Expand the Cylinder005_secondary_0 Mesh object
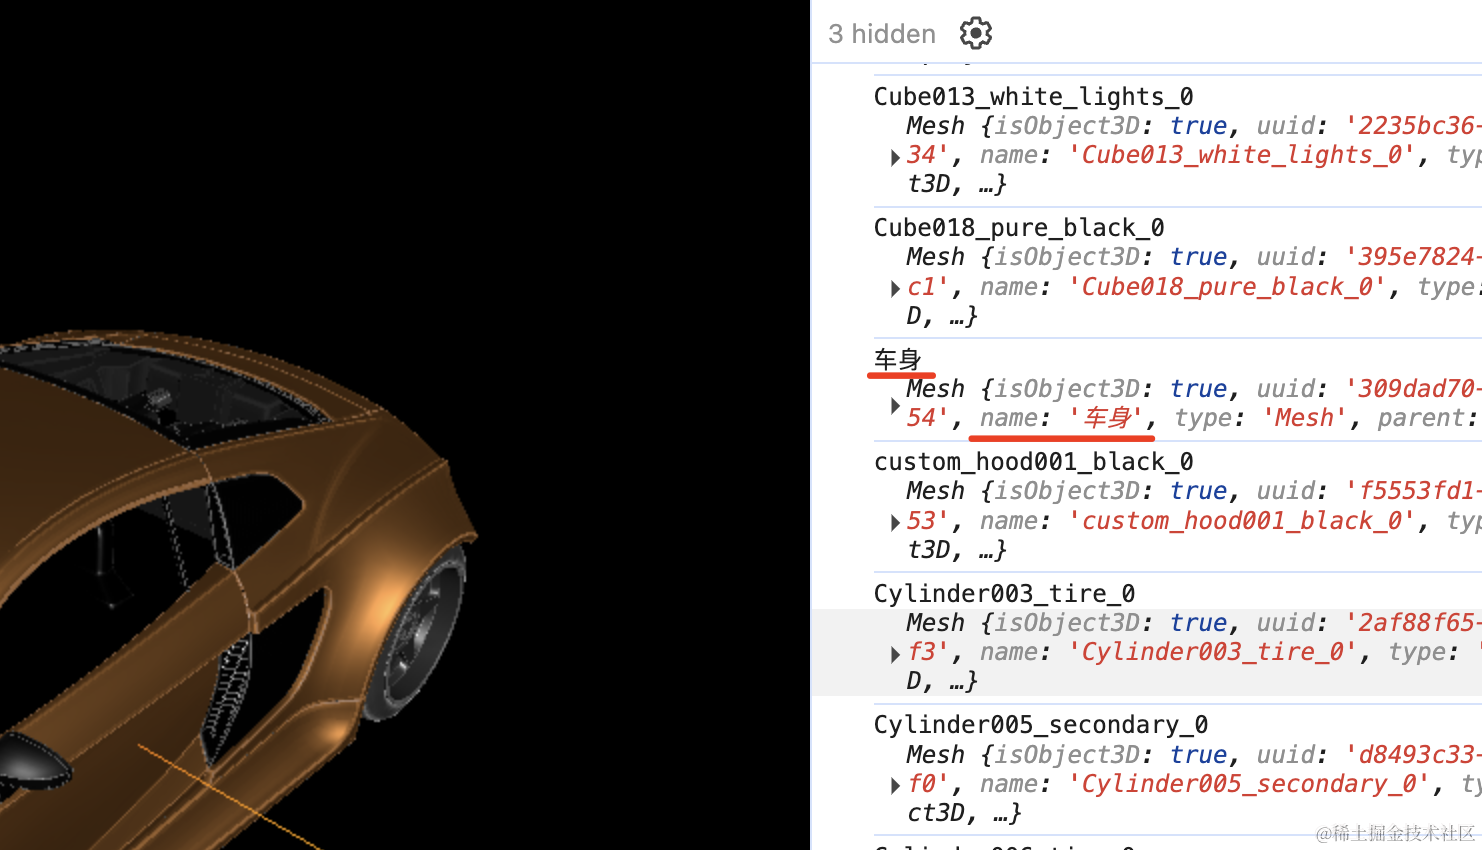The height and width of the screenshot is (850, 1482). 895,786
